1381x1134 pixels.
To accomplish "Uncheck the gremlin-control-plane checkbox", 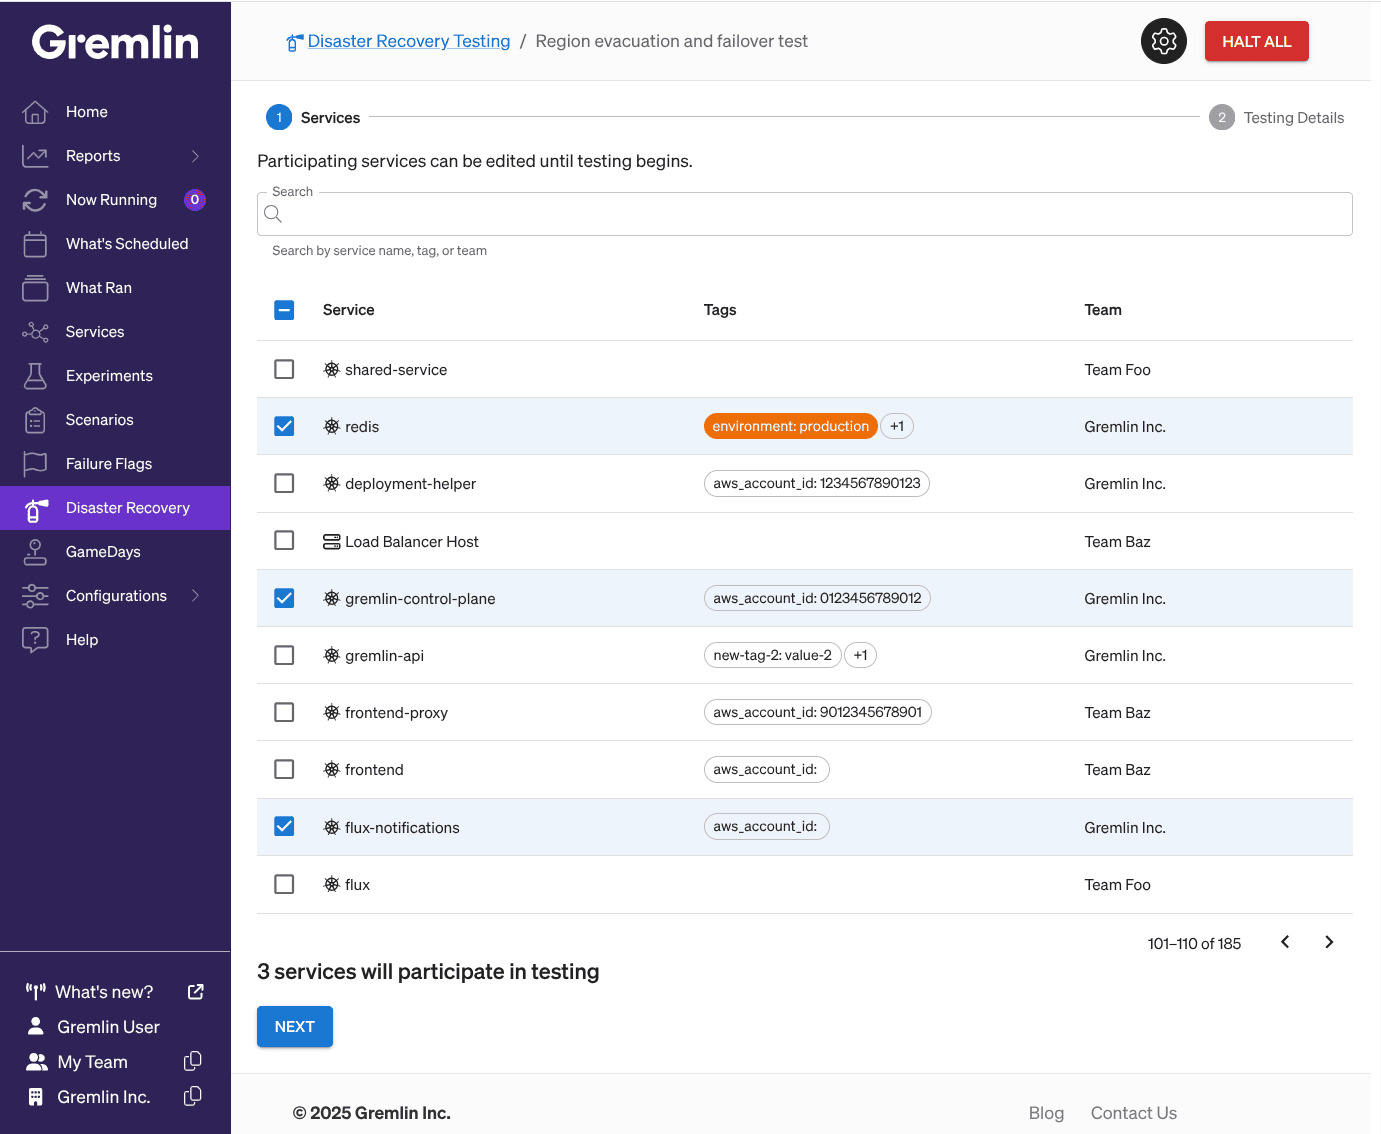I will pos(284,598).
